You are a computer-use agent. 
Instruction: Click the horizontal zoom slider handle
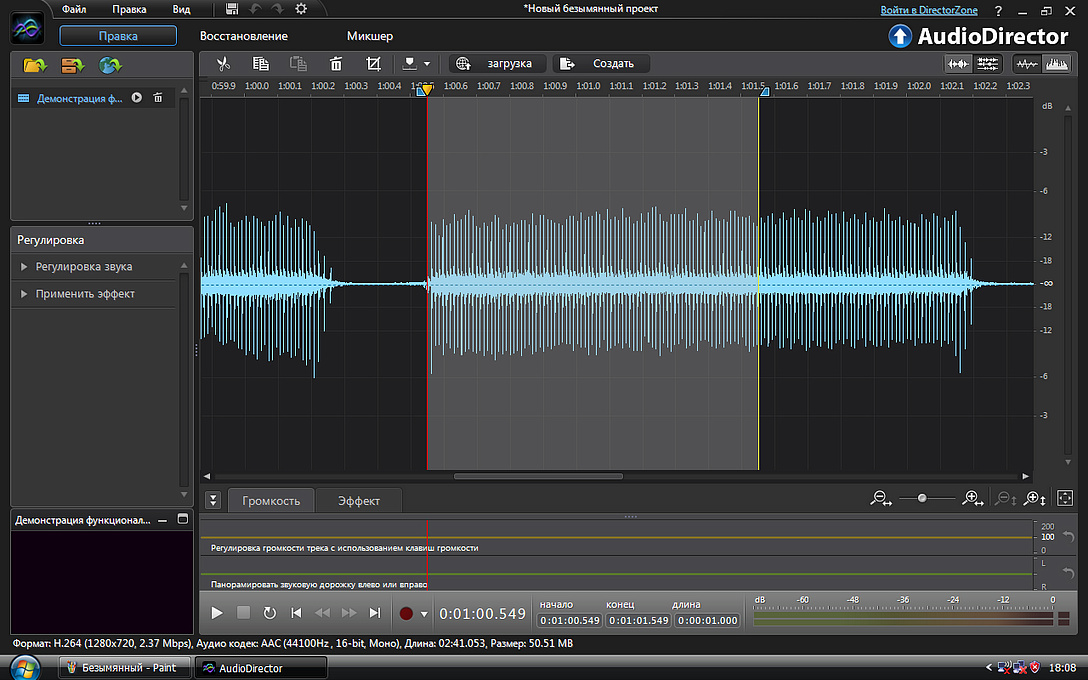click(922, 498)
